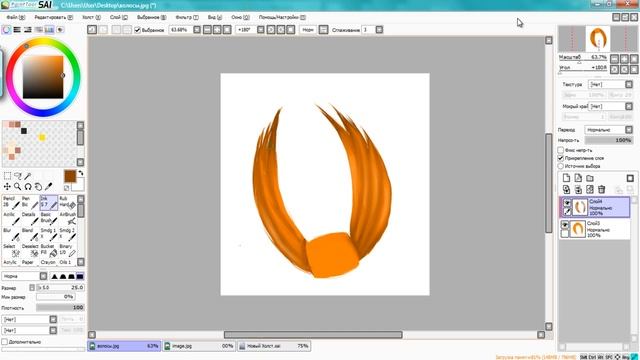Image resolution: width=640 pixels, height=360 pixels.
Task: Select the move tool
Action: click(7, 187)
